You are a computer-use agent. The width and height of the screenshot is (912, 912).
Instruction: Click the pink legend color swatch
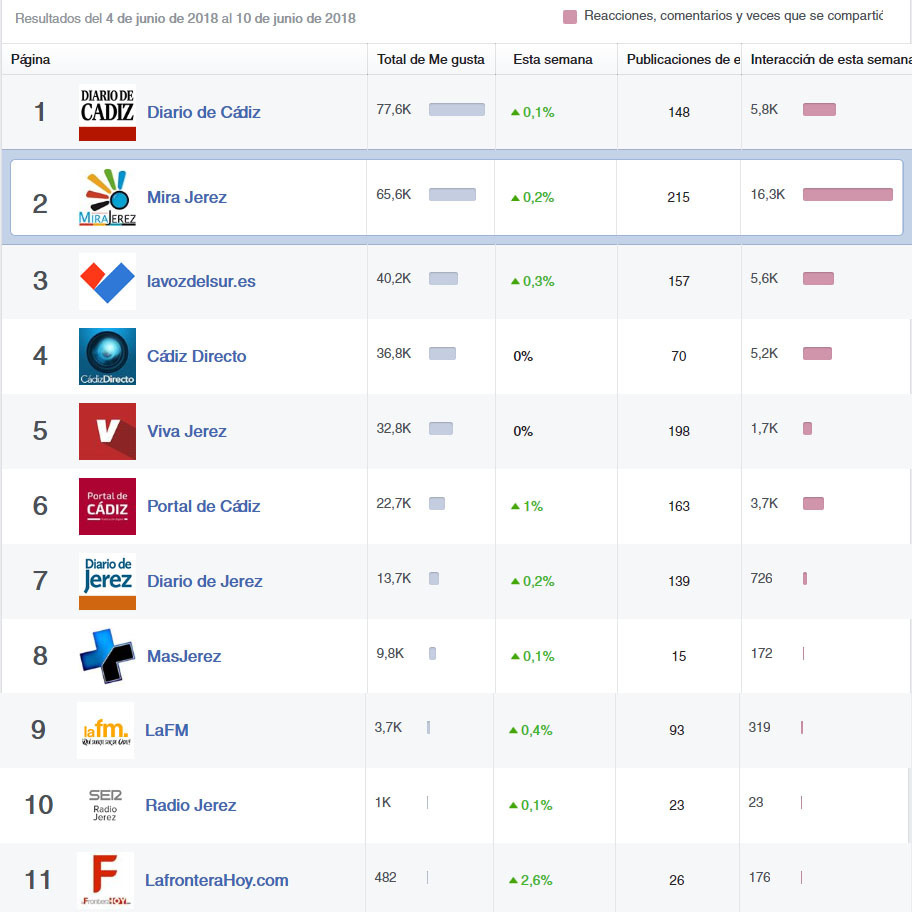click(x=570, y=17)
